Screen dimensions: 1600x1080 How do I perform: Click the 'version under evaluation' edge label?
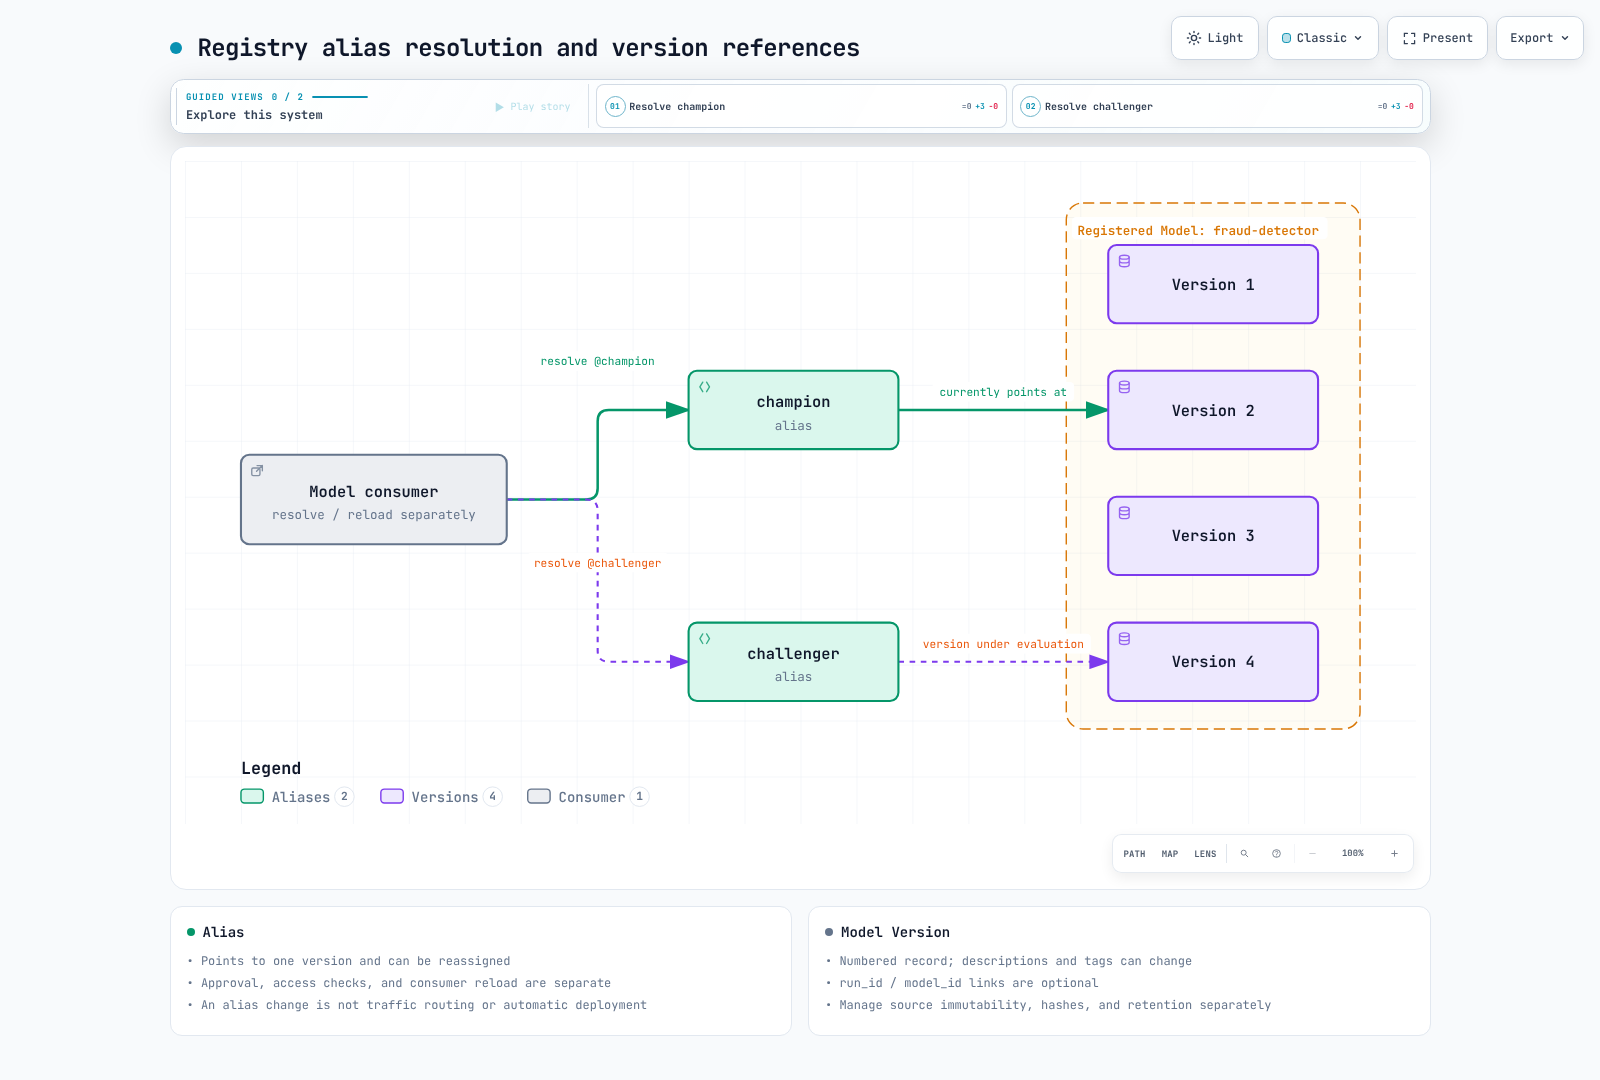1003,645
